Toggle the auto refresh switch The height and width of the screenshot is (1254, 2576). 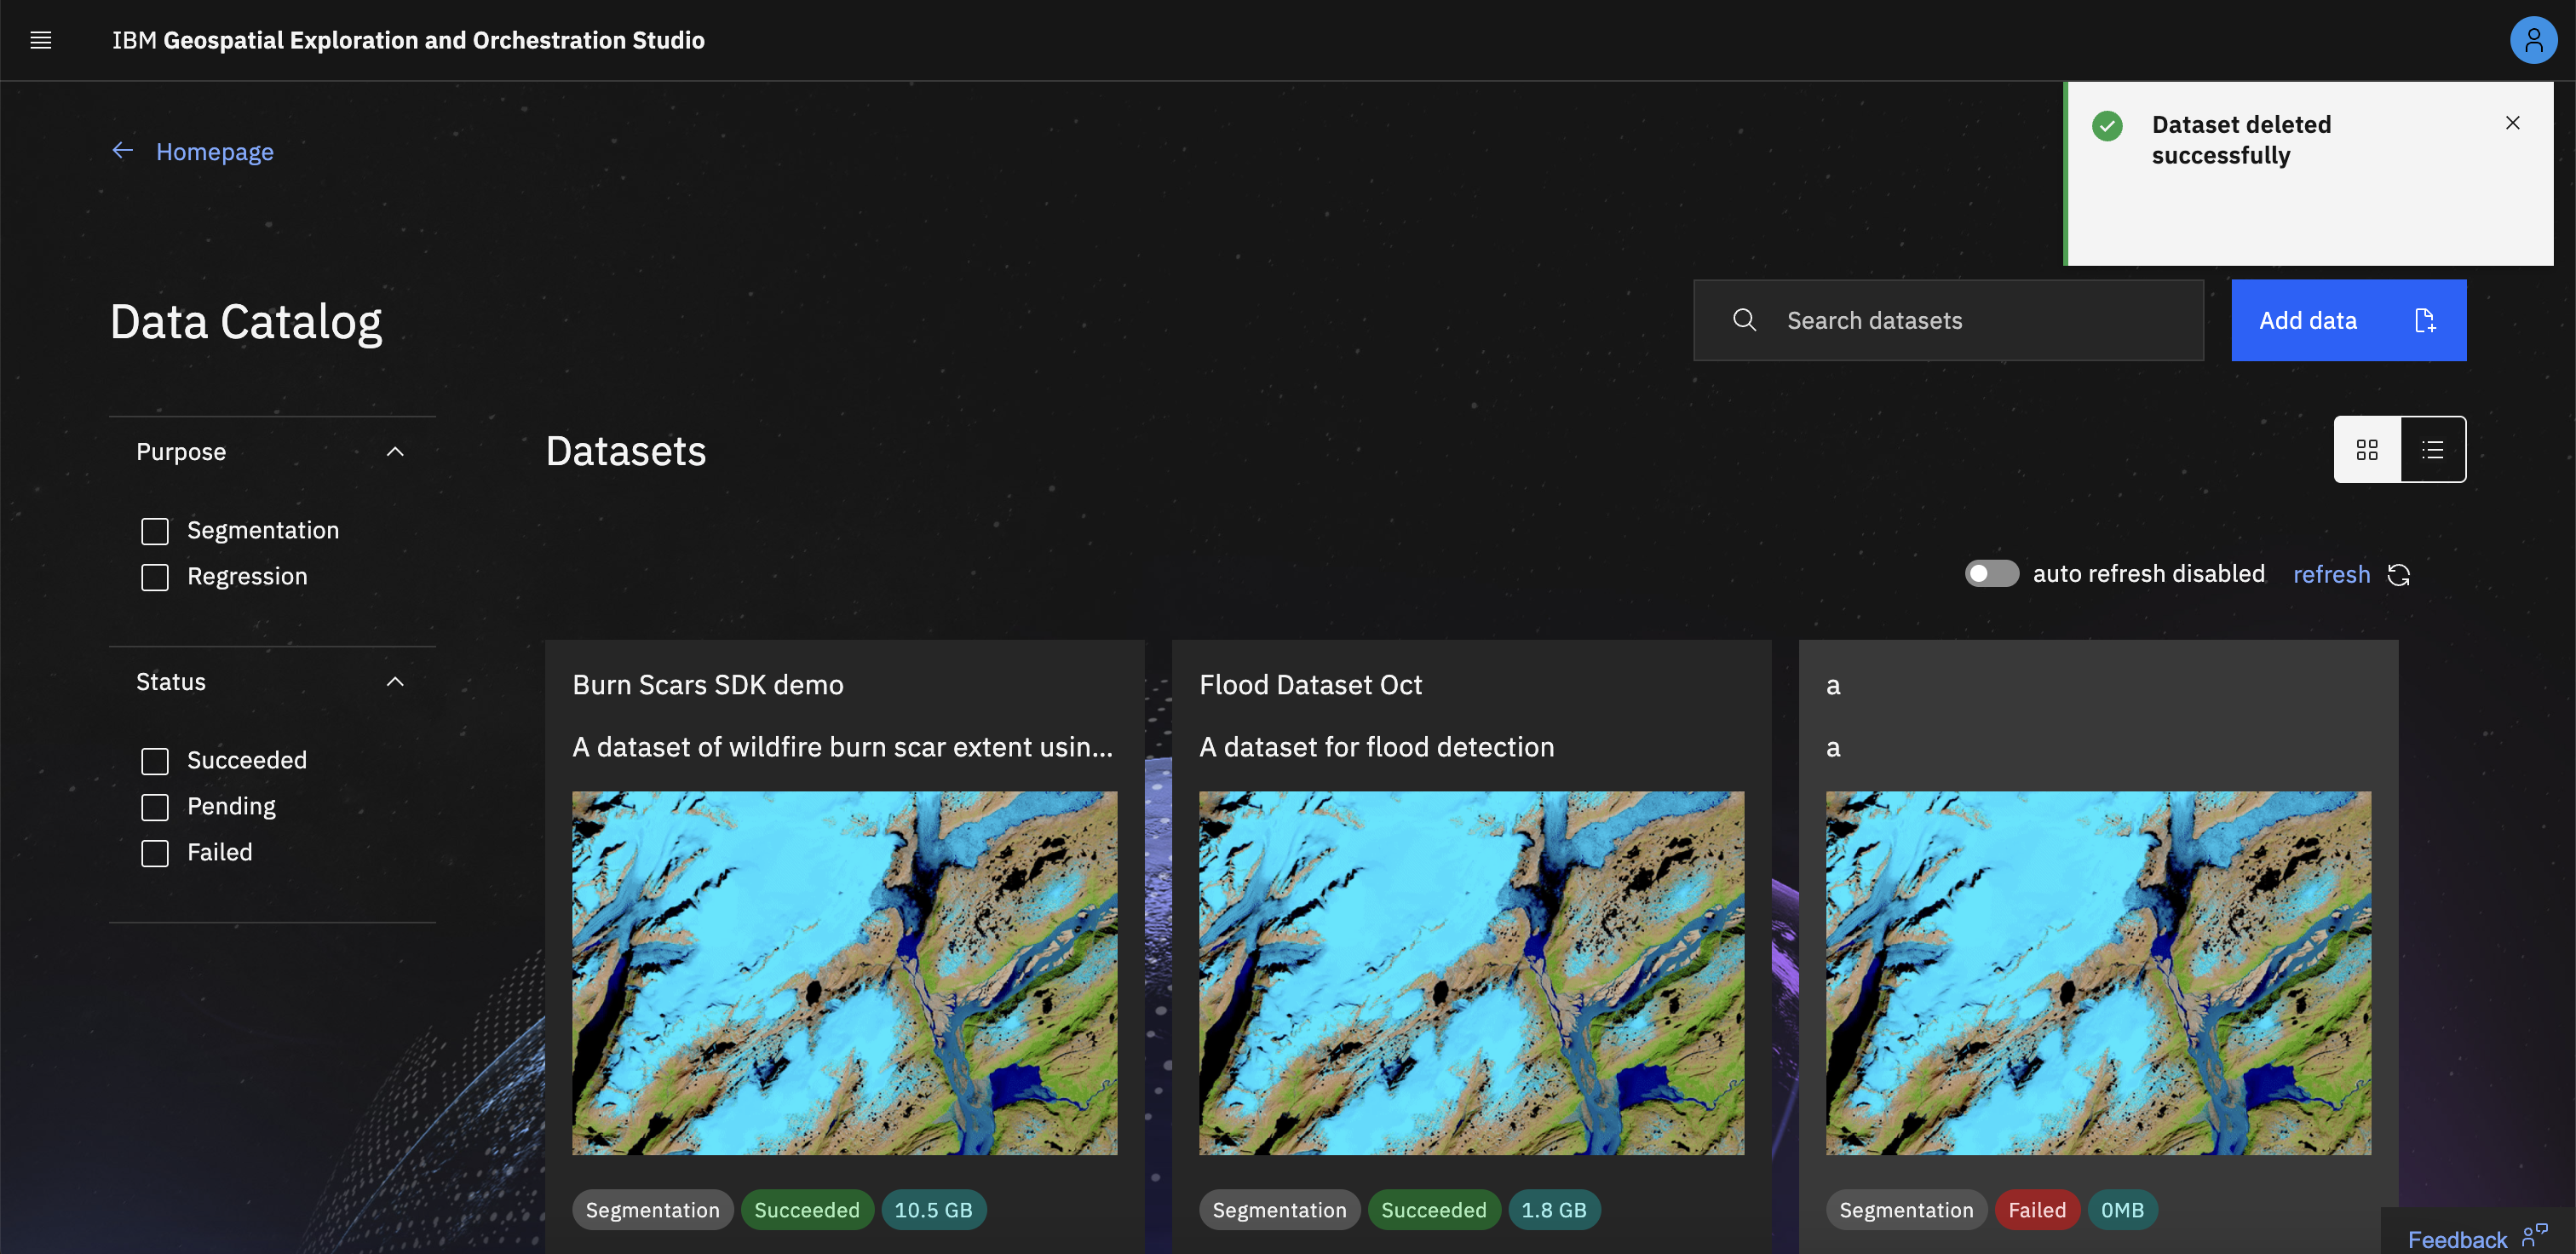tap(1991, 574)
